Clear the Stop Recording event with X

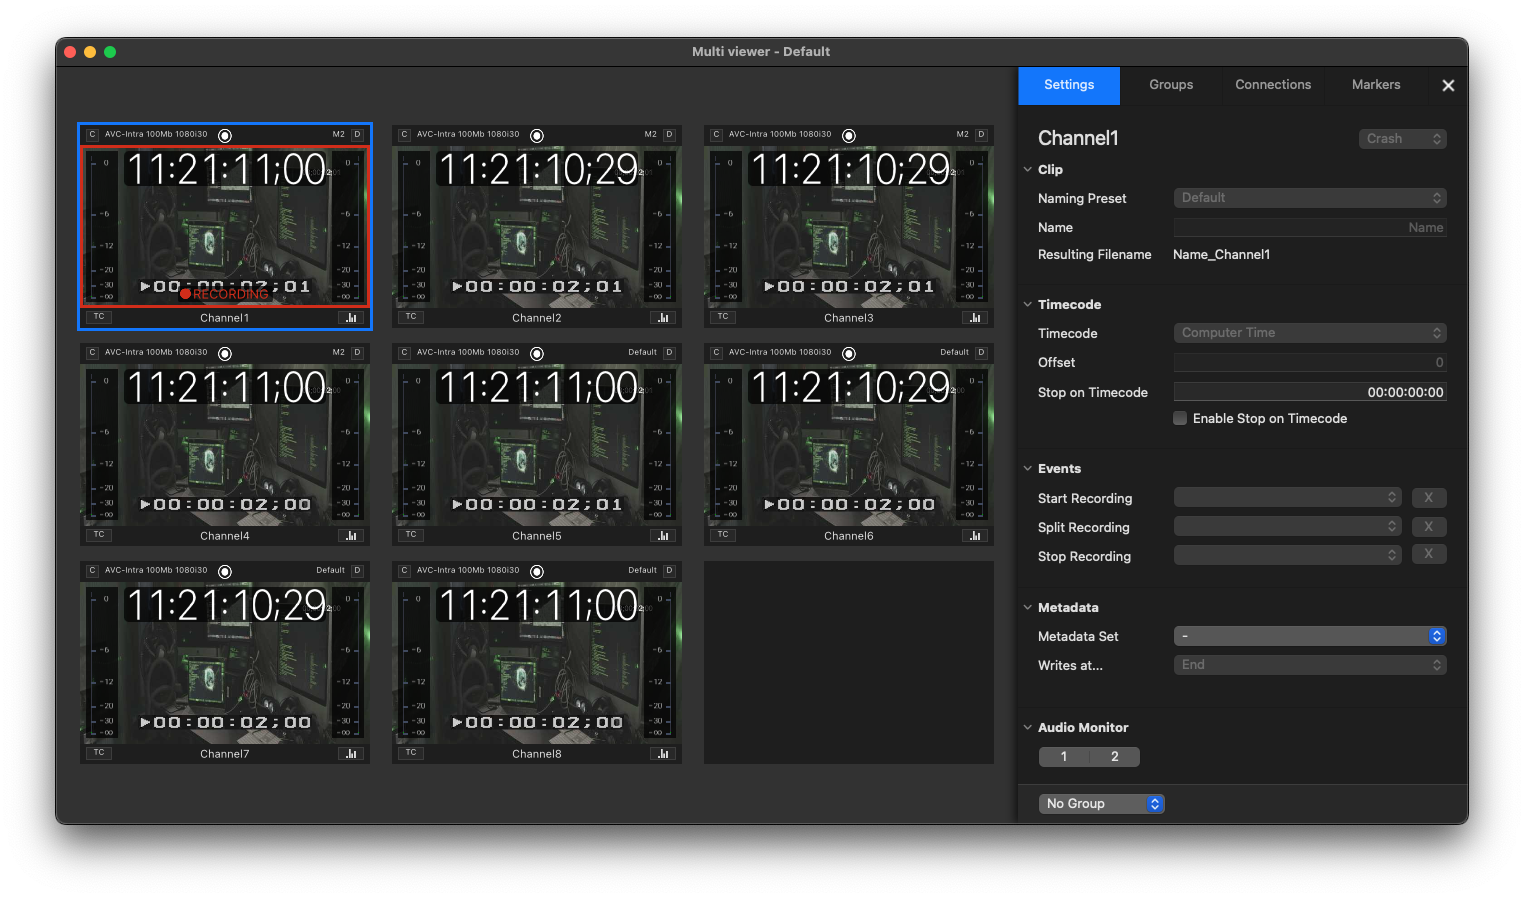coord(1429,554)
